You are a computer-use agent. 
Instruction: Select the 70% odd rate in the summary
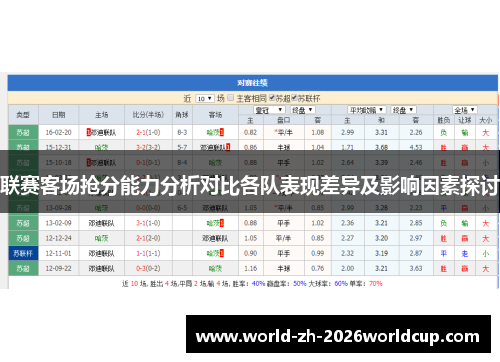click(x=376, y=284)
